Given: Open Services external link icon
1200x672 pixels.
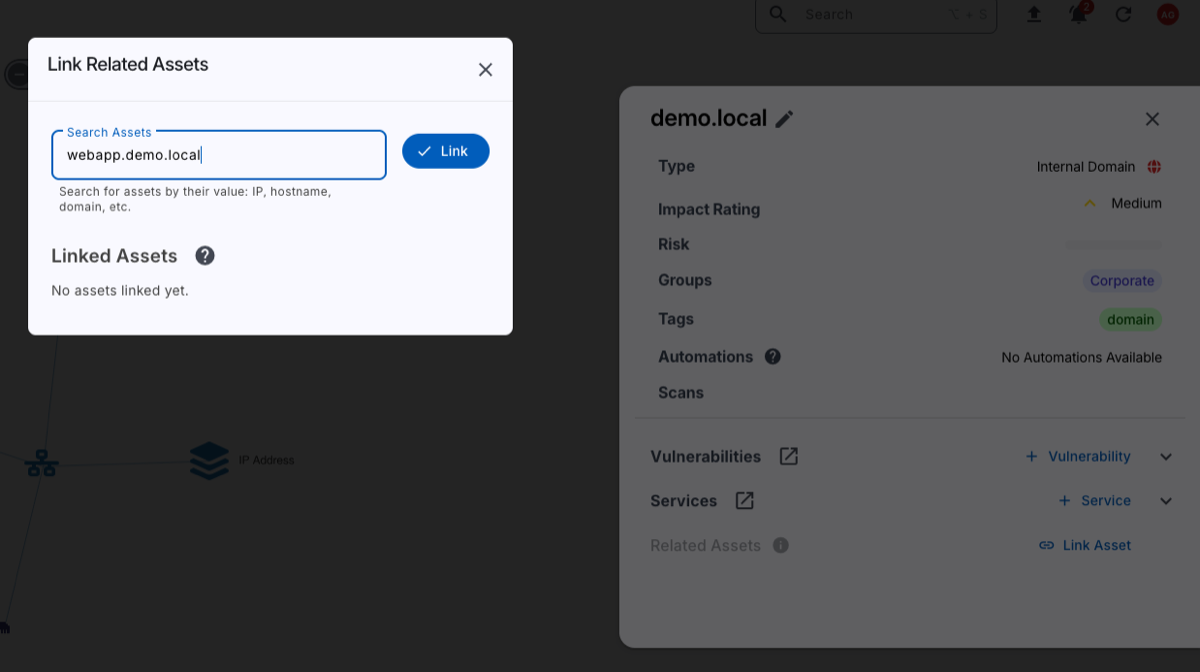Looking at the screenshot, I should coord(744,500).
